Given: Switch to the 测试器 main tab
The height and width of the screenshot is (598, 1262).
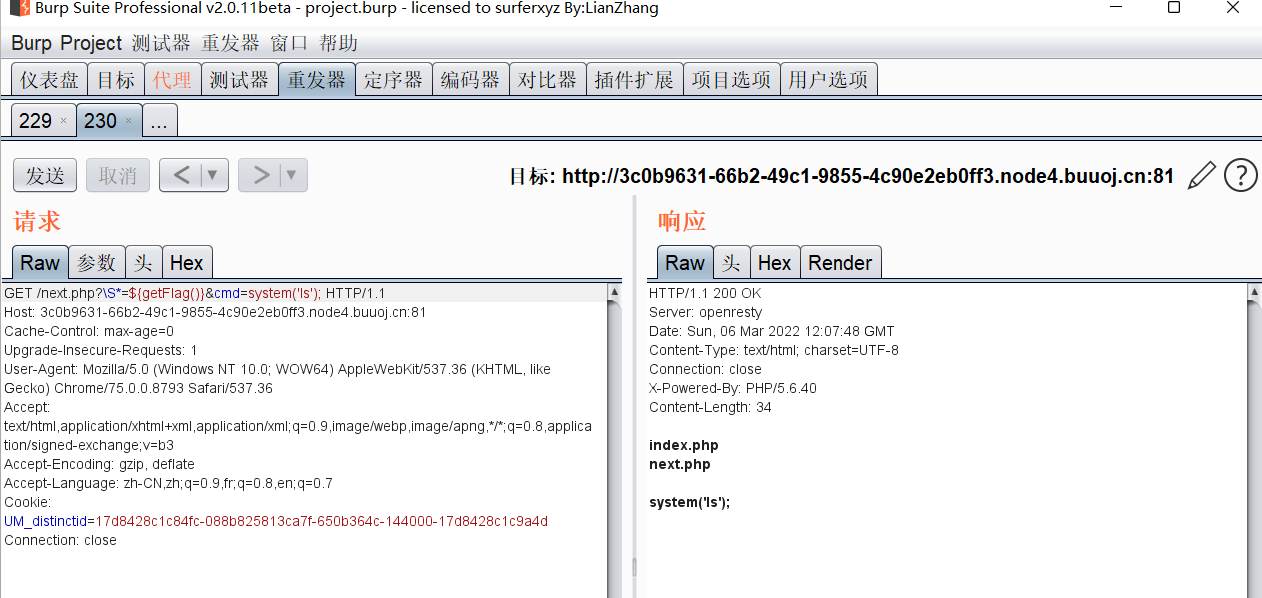Looking at the screenshot, I should point(239,80).
